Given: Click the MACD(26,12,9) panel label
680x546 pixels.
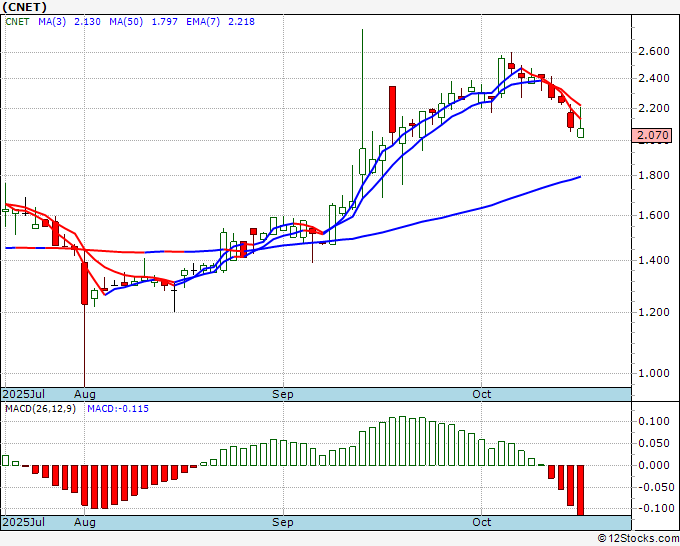Looking at the screenshot, I should pyautogui.click(x=40, y=409).
